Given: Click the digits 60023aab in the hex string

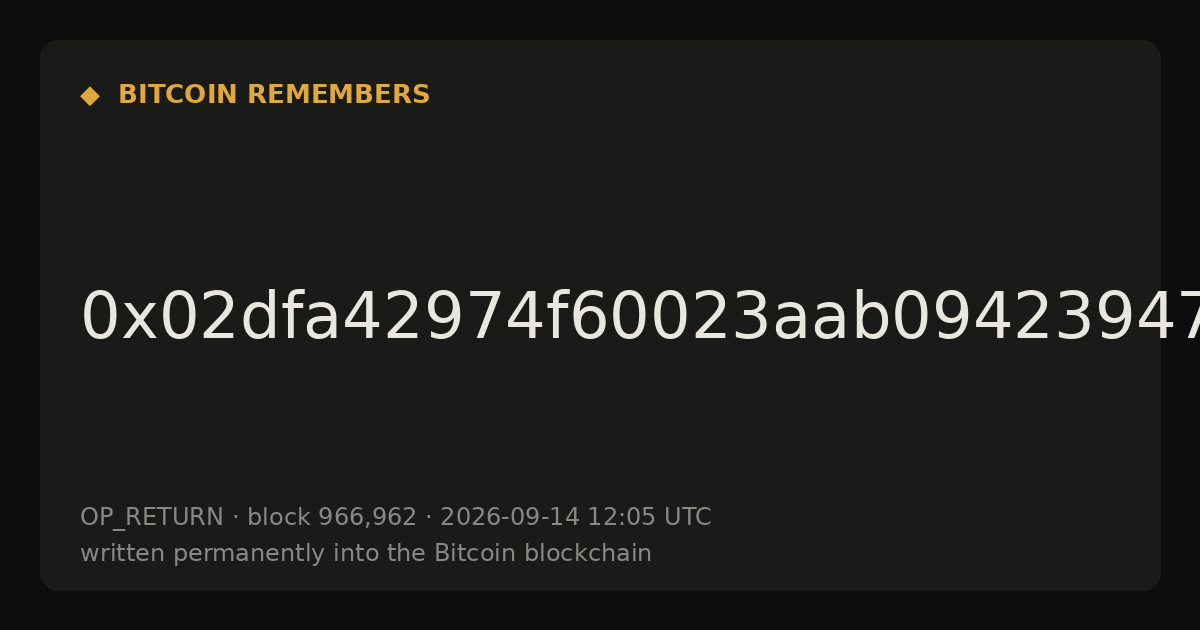Looking at the screenshot, I should (x=730, y=318).
